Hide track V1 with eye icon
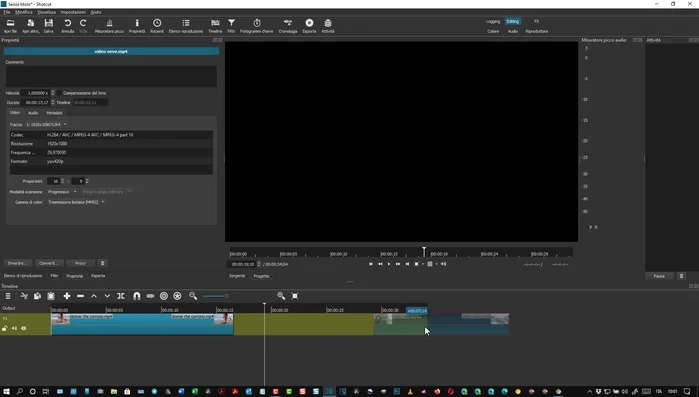This screenshot has width=699, height=397. (x=24, y=328)
